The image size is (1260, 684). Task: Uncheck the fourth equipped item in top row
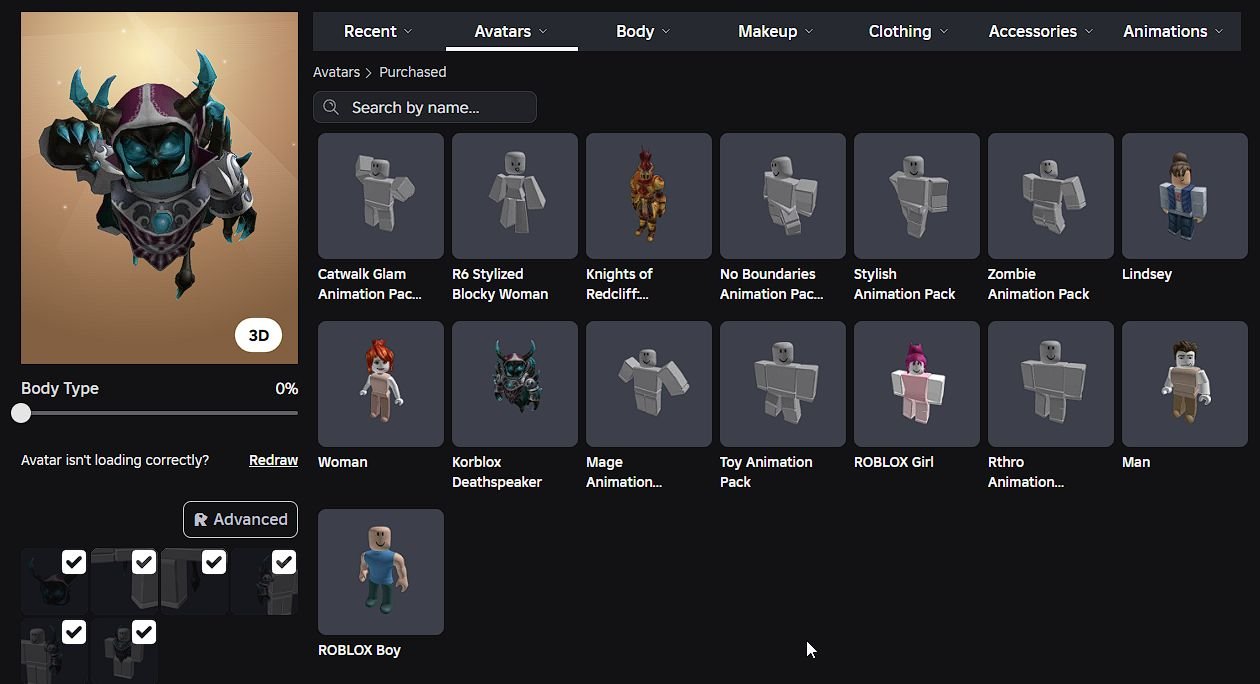click(x=284, y=562)
